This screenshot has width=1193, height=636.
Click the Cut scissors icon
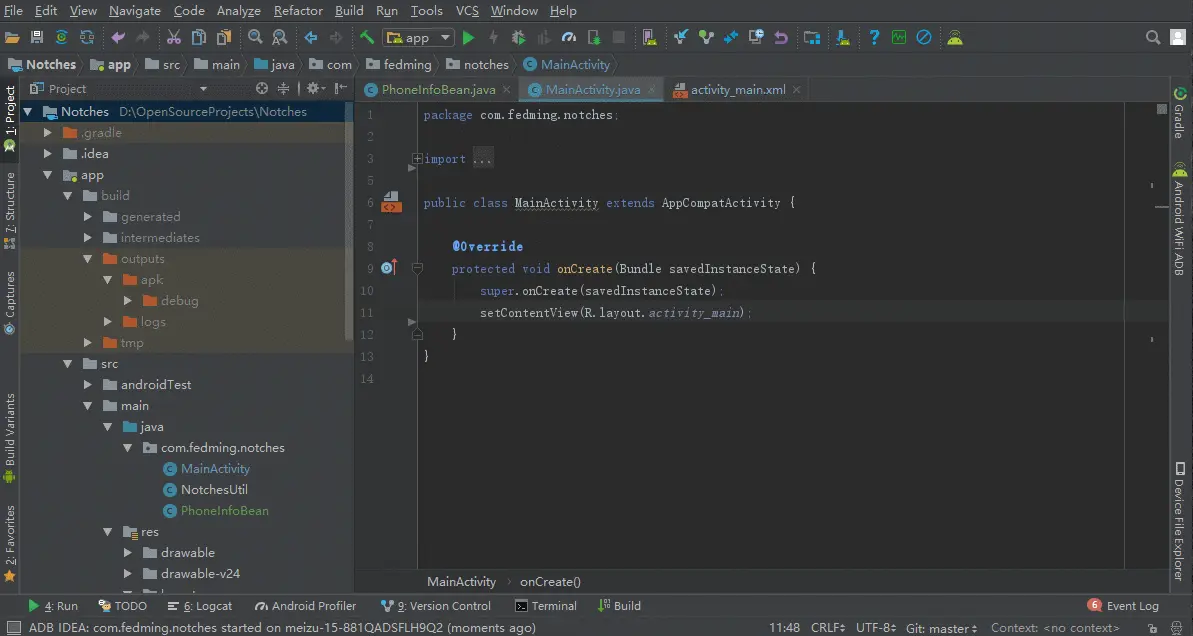tap(173, 37)
